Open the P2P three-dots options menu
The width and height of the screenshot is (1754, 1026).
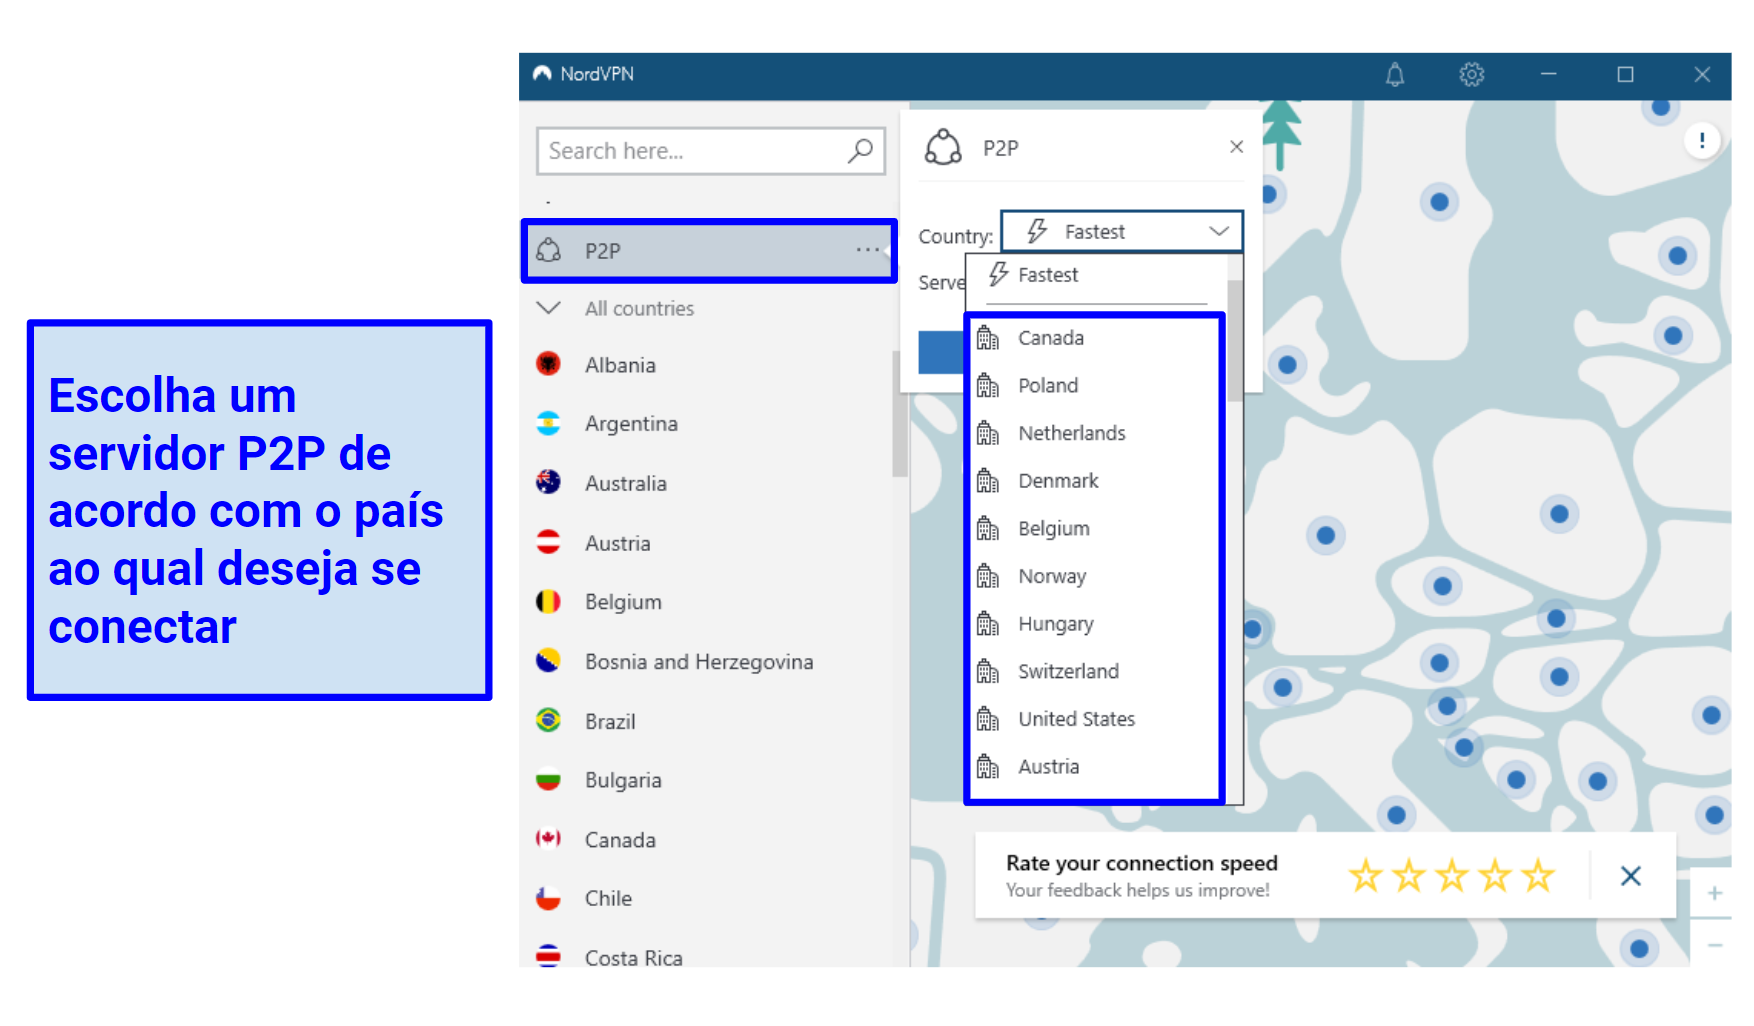click(x=868, y=250)
